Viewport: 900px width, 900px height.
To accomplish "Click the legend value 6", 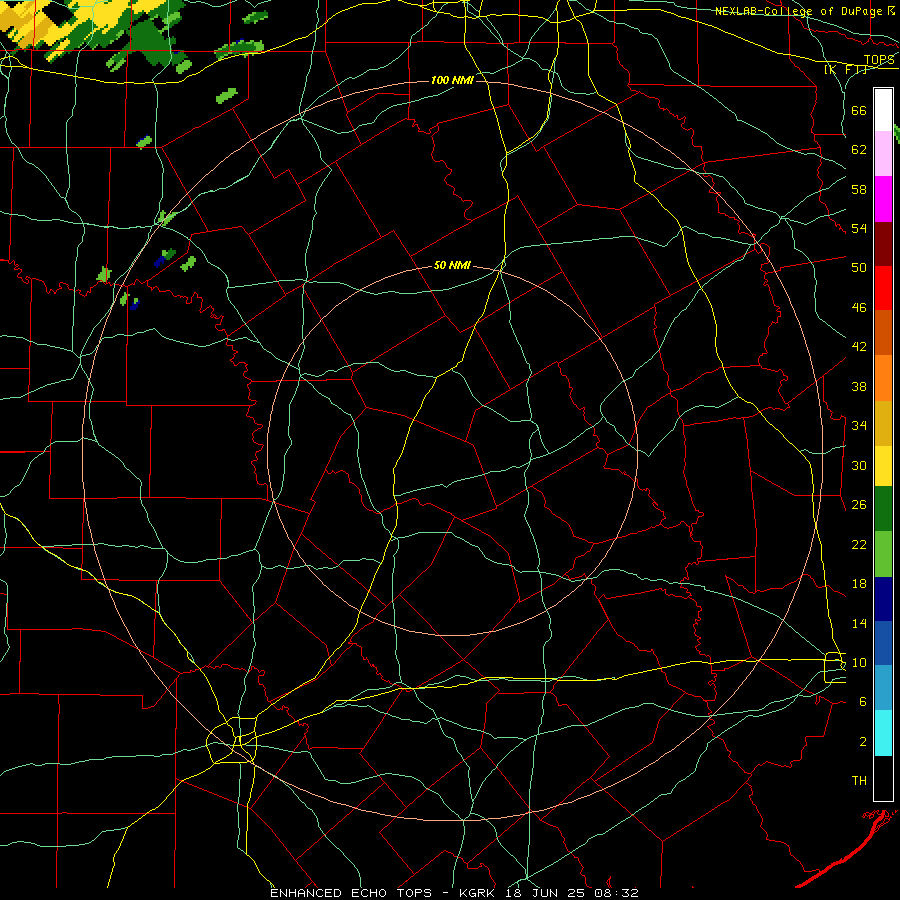I will tap(863, 701).
